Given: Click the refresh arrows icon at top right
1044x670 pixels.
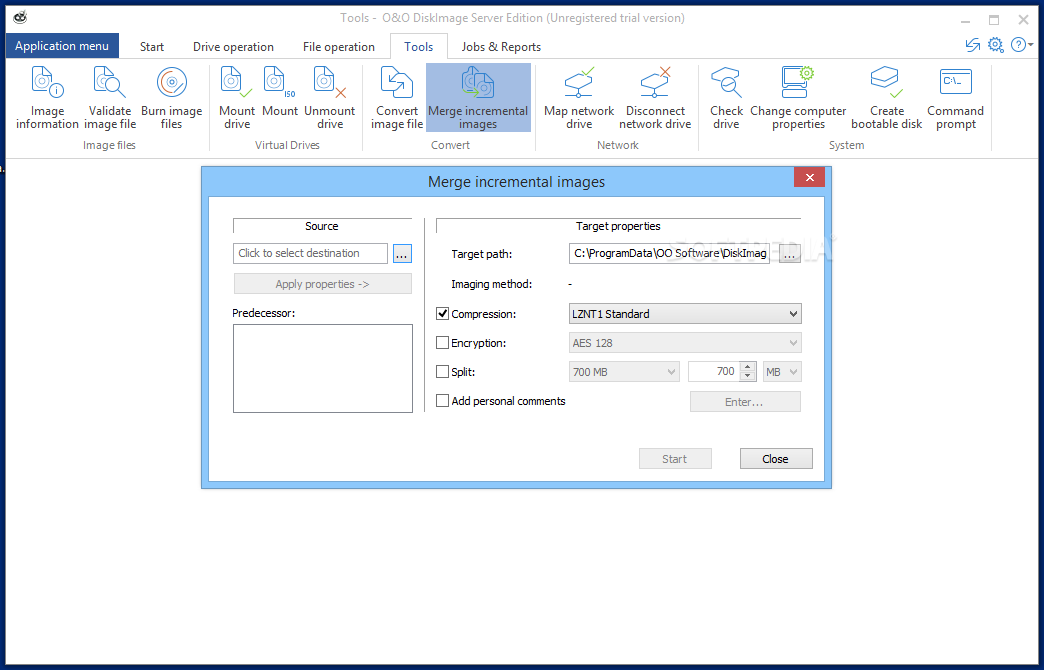Looking at the screenshot, I should coord(973,45).
